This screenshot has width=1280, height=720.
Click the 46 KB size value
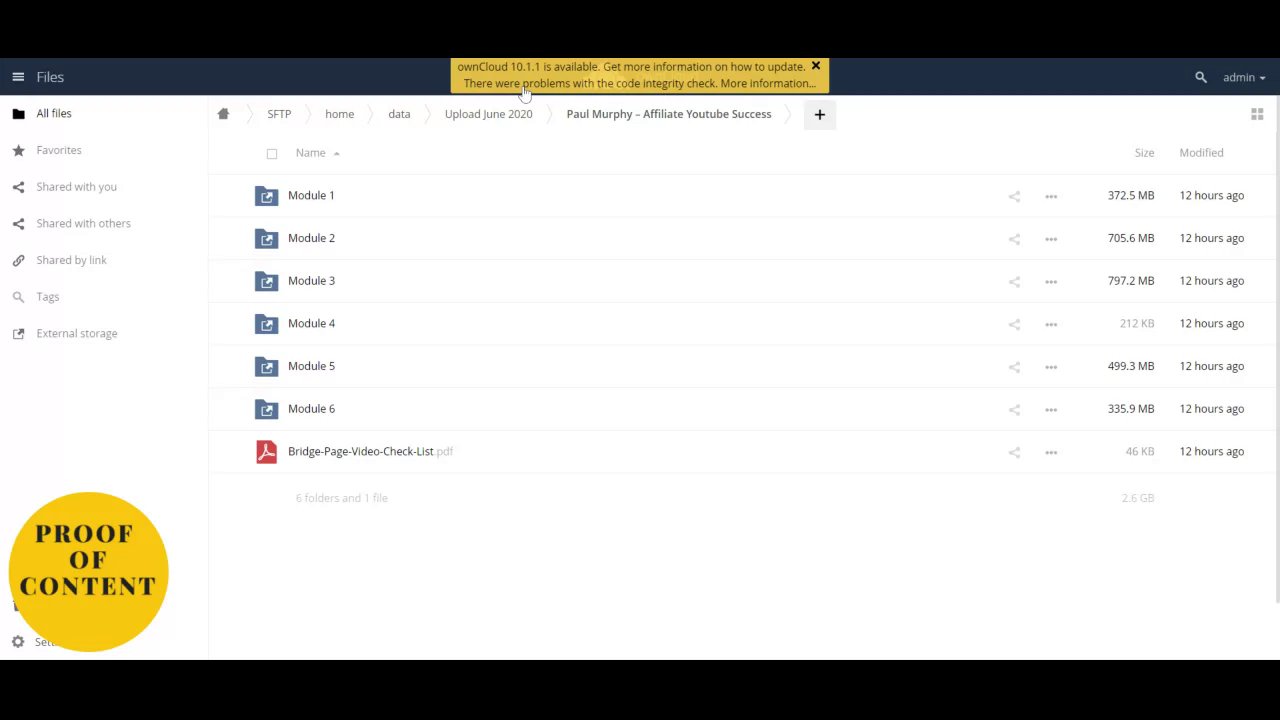tap(1140, 452)
